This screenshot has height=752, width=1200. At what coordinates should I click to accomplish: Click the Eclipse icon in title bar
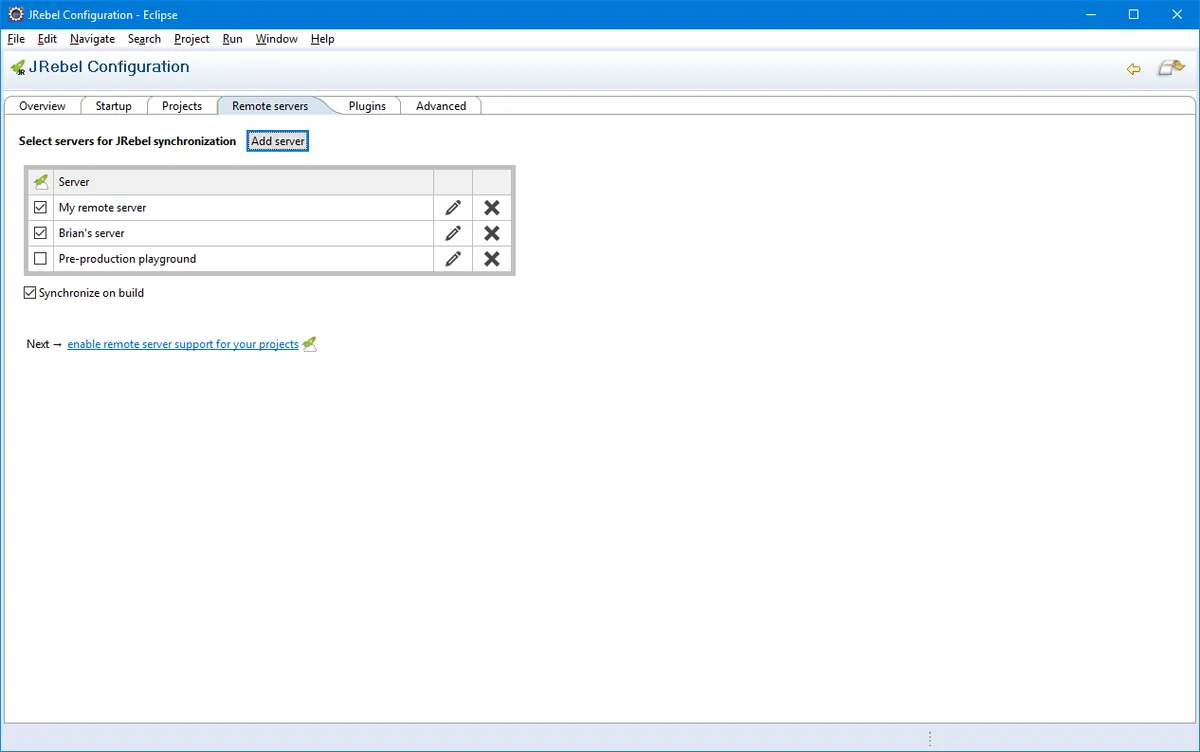pyautogui.click(x=15, y=14)
